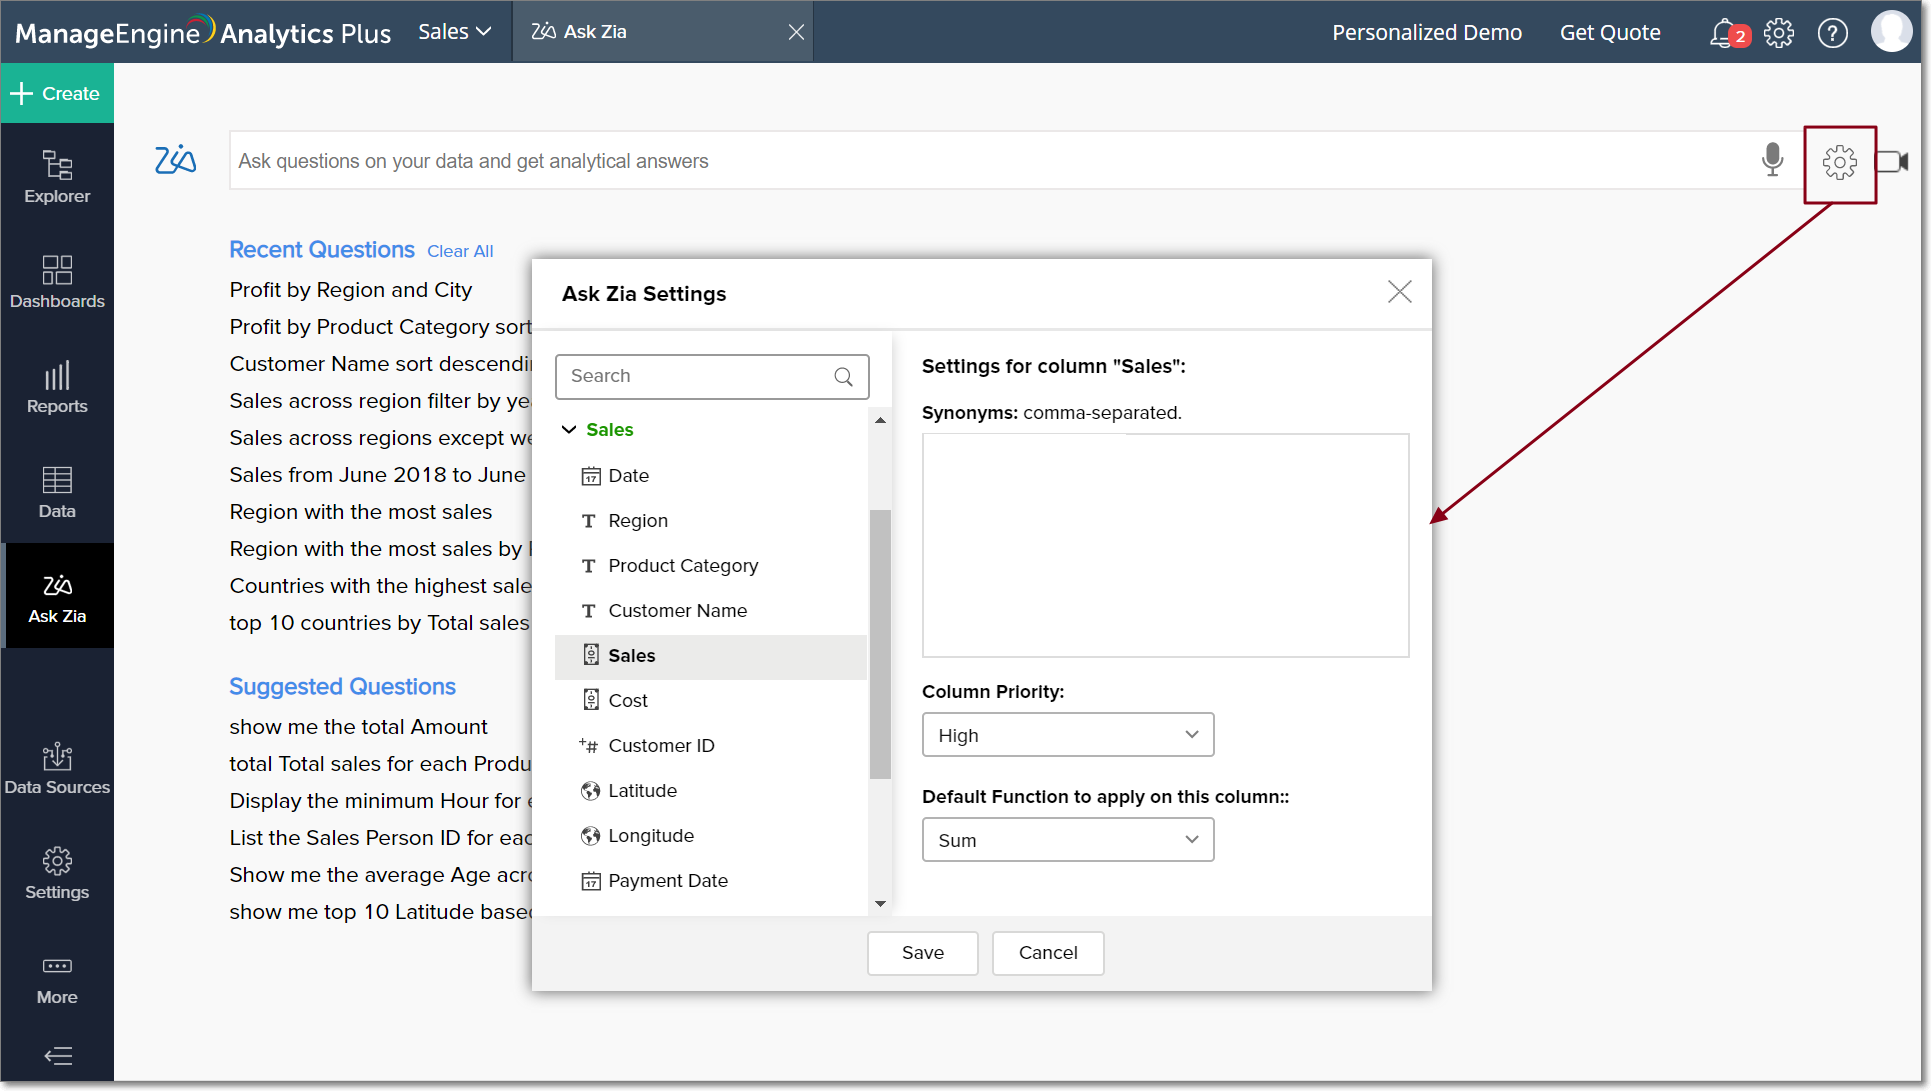Image resolution: width=1931 pixels, height=1091 pixels.
Task: Select Product Category column in list
Action: coord(683,565)
